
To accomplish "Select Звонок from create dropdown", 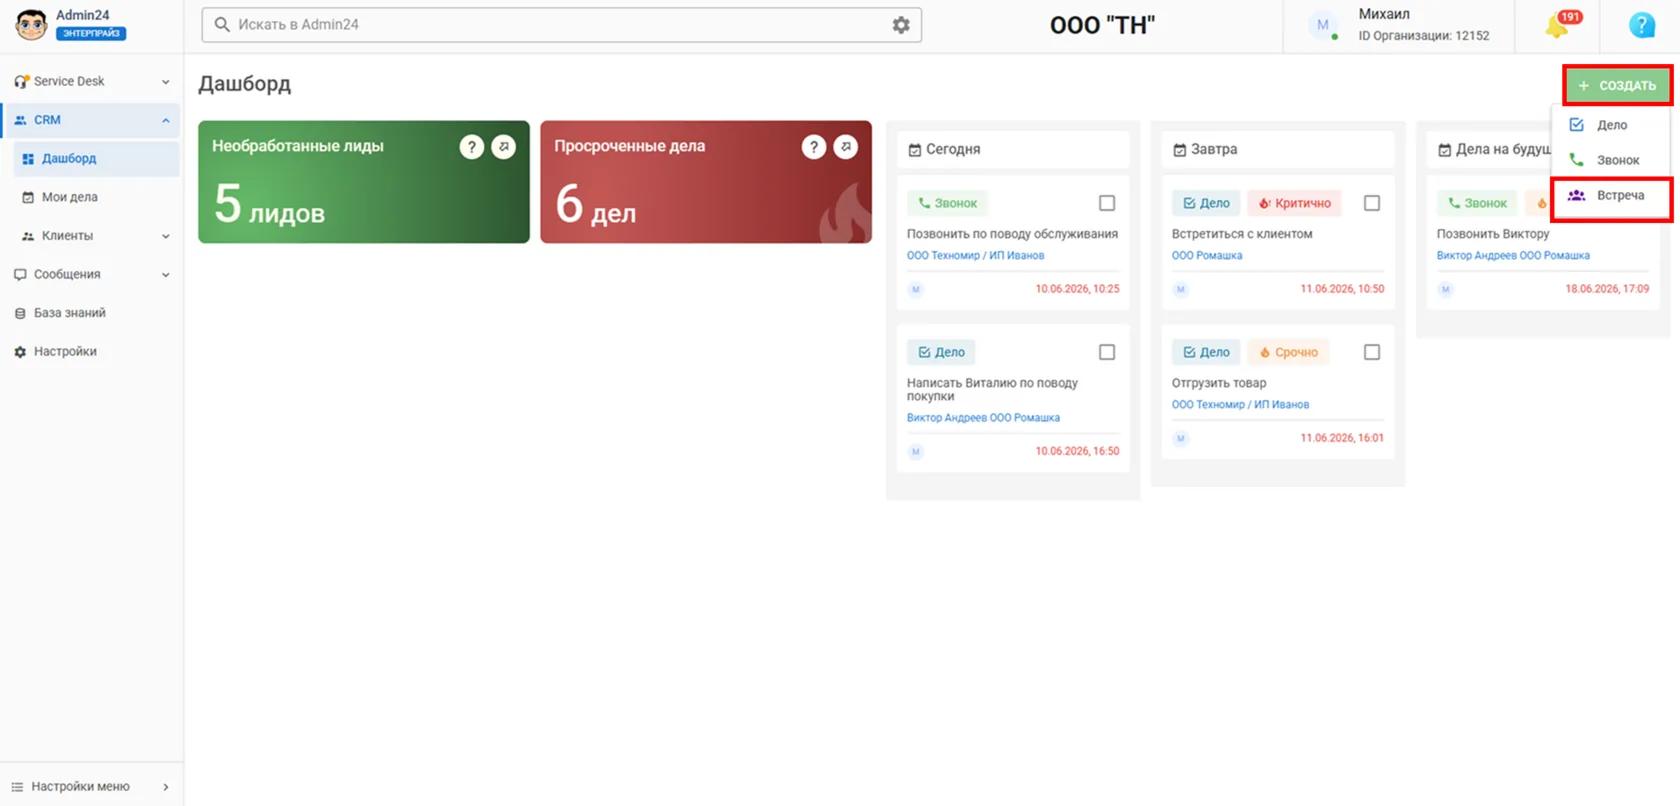I will coord(1610,160).
